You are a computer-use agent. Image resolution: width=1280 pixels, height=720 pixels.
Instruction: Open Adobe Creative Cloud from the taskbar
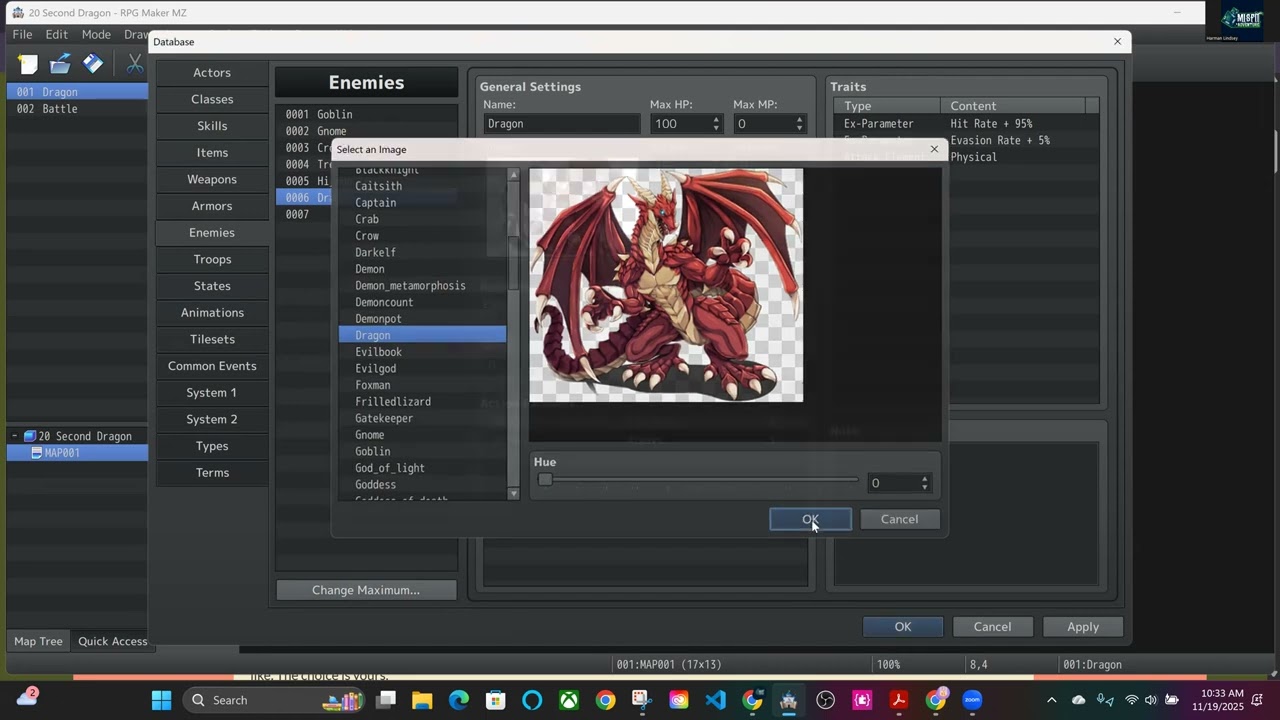(x=679, y=700)
